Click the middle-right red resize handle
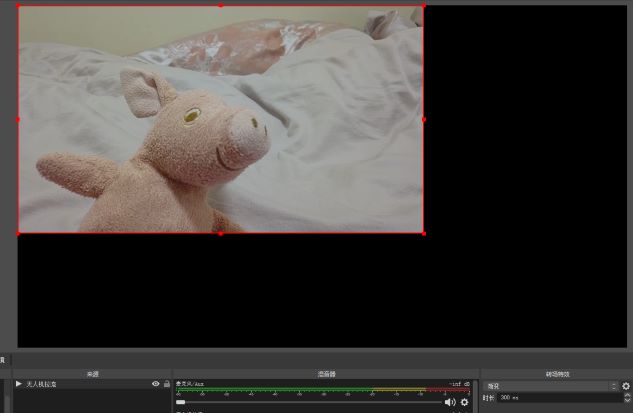Viewport: 633px width, 413px height. point(423,119)
